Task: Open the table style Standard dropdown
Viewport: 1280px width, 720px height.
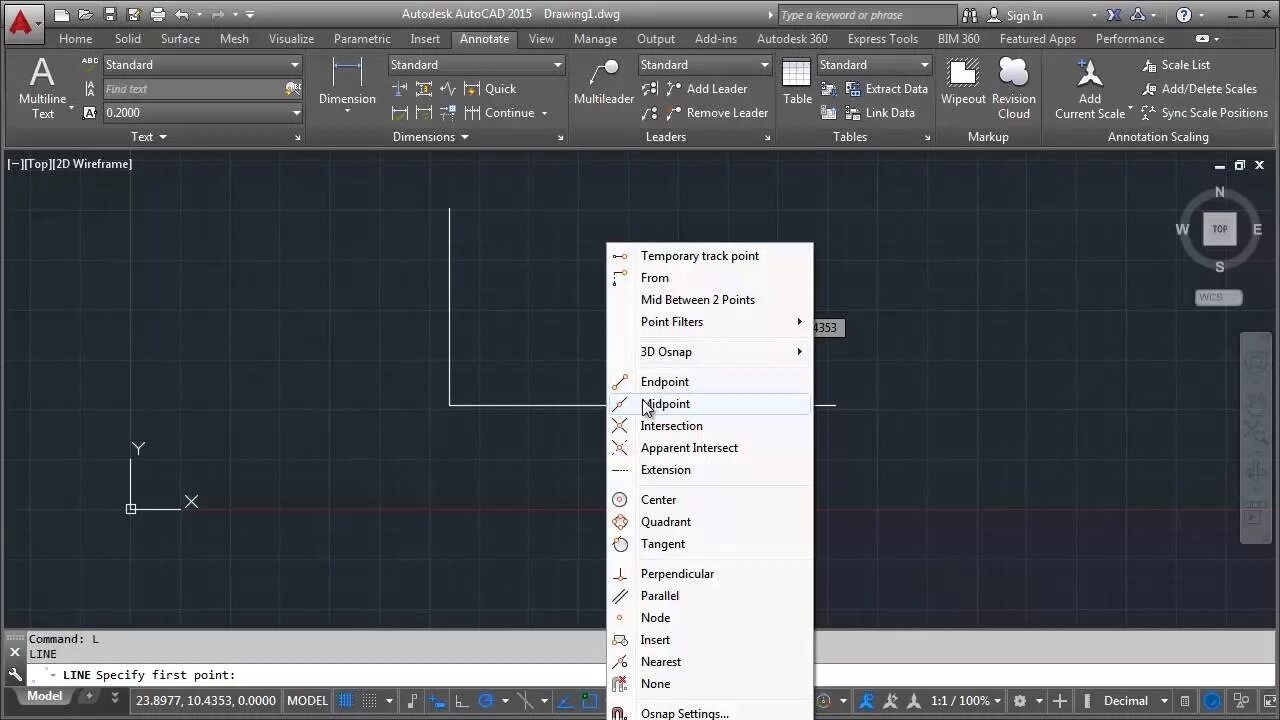Action: tap(875, 65)
